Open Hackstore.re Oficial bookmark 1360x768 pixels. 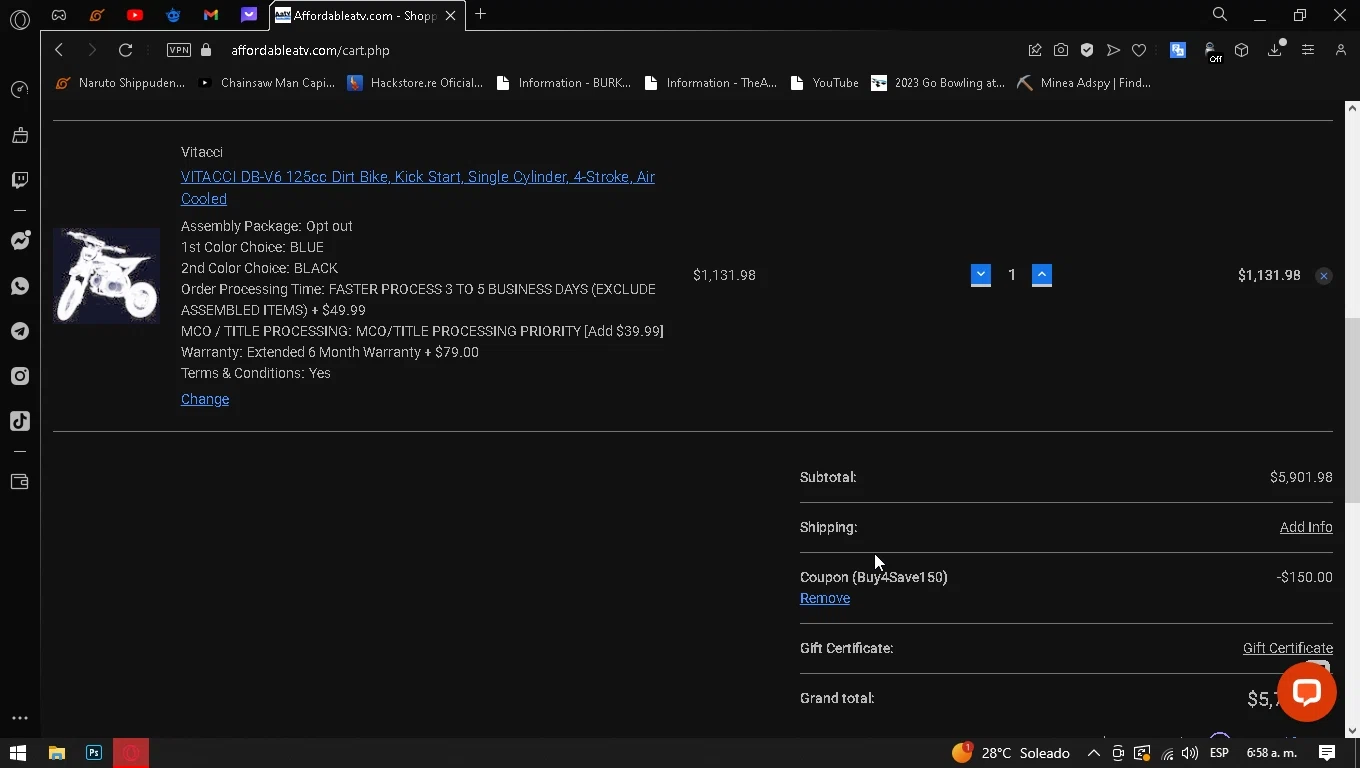(415, 83)
